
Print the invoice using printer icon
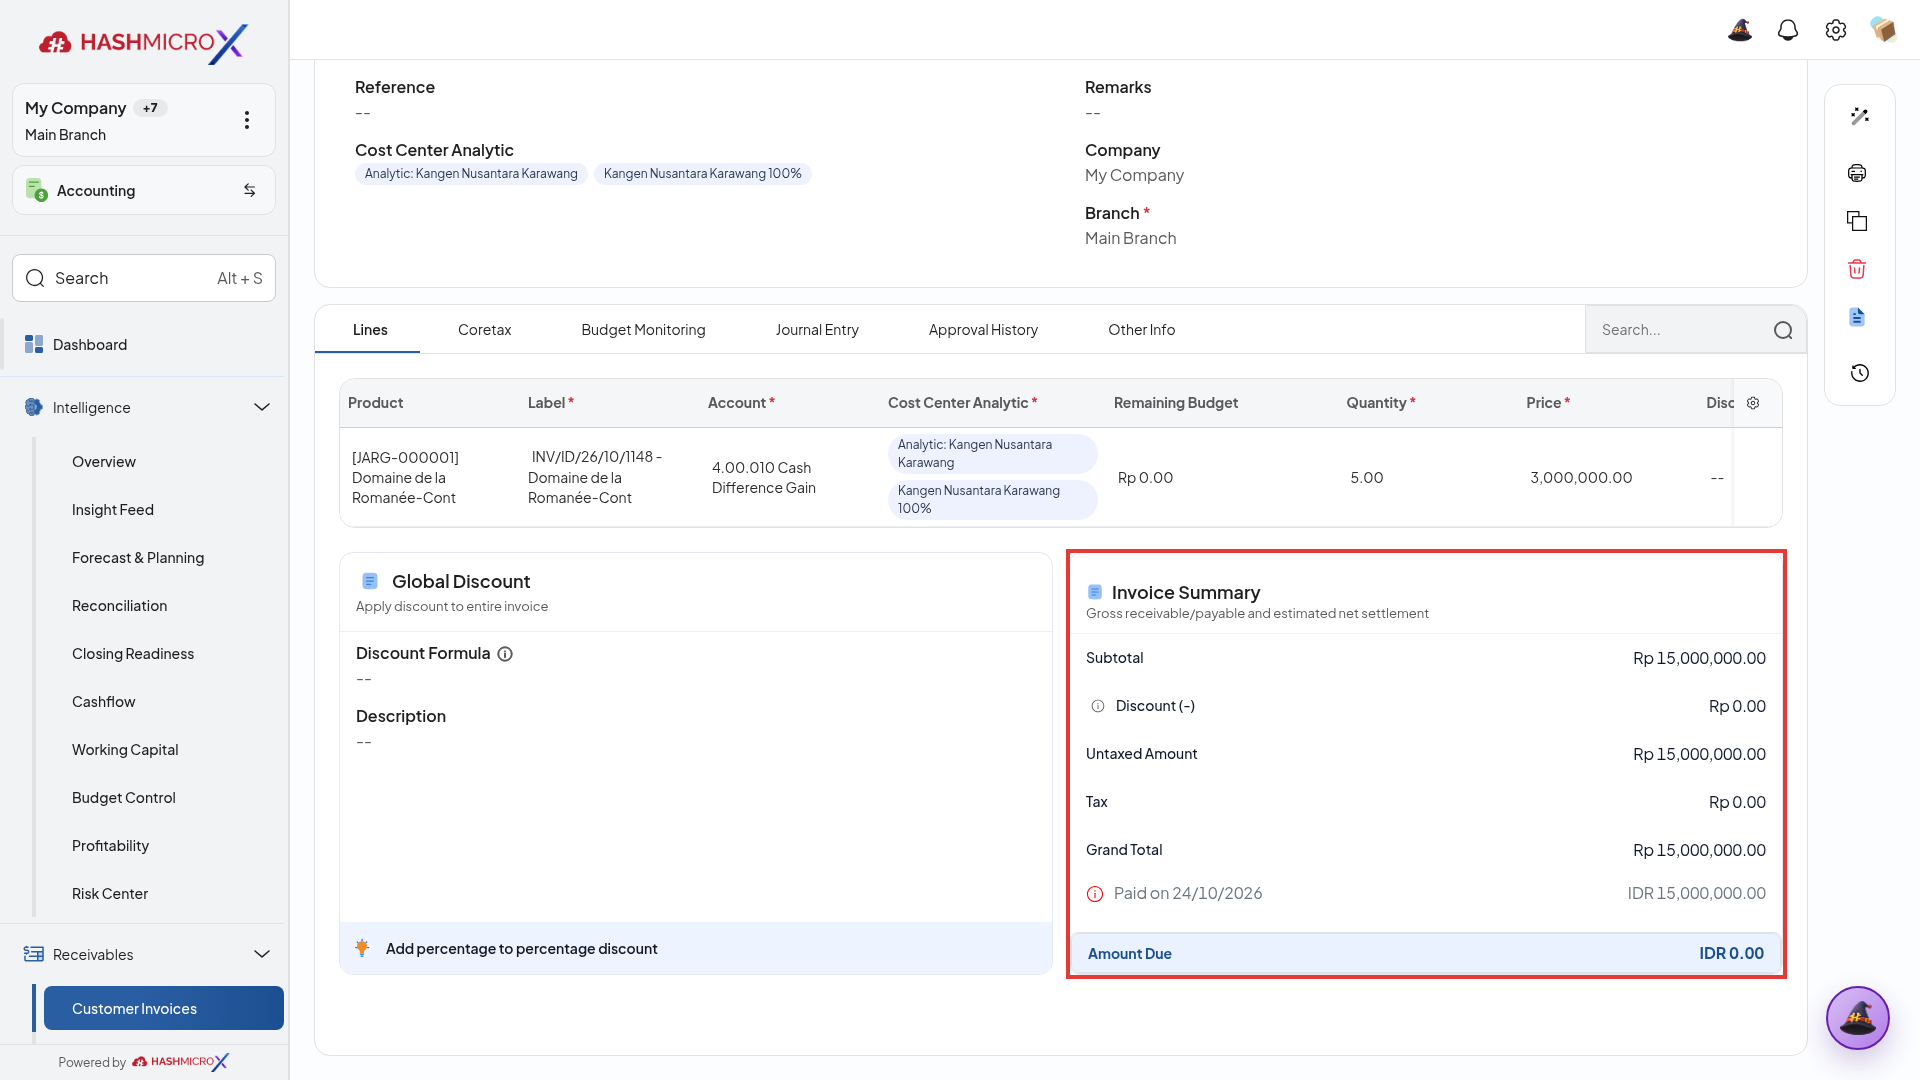(x=1857, y=173)
